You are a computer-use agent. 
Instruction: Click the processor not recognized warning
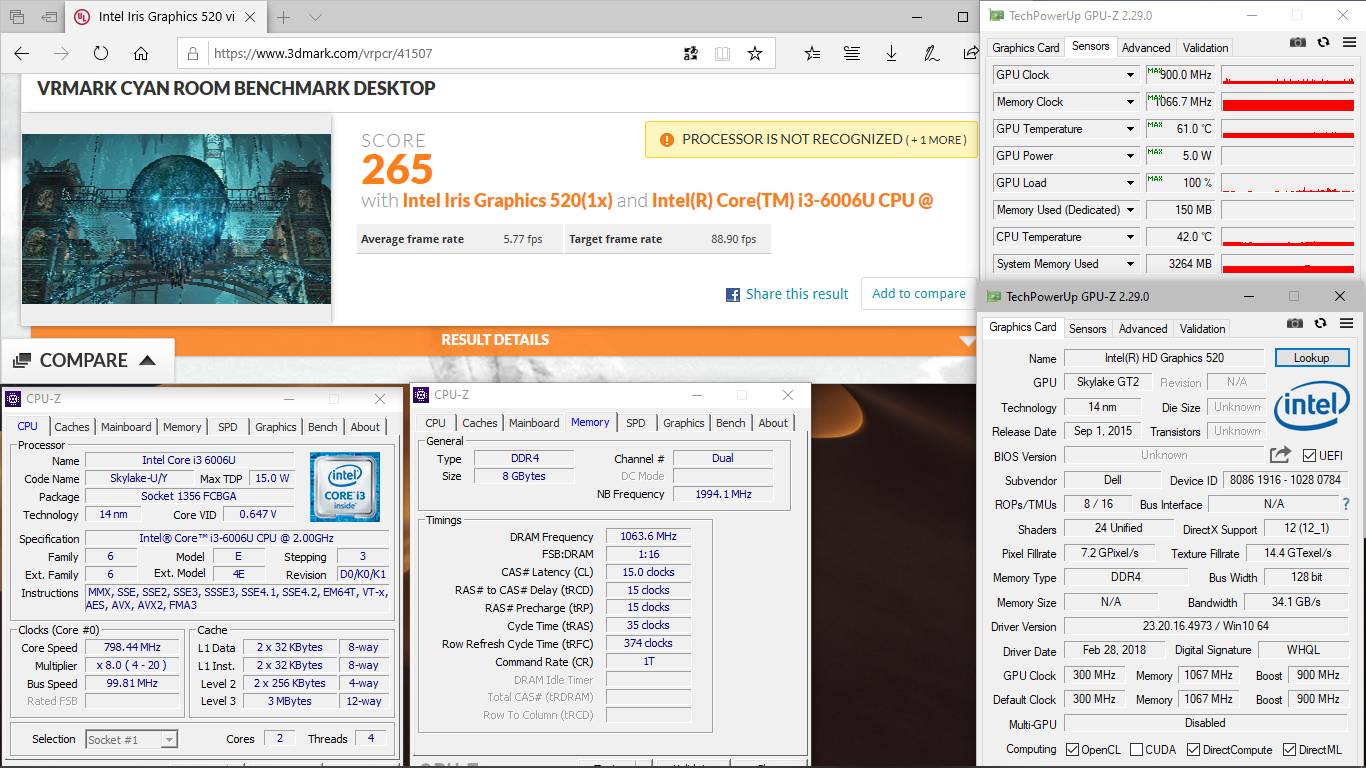click(811, 139)
